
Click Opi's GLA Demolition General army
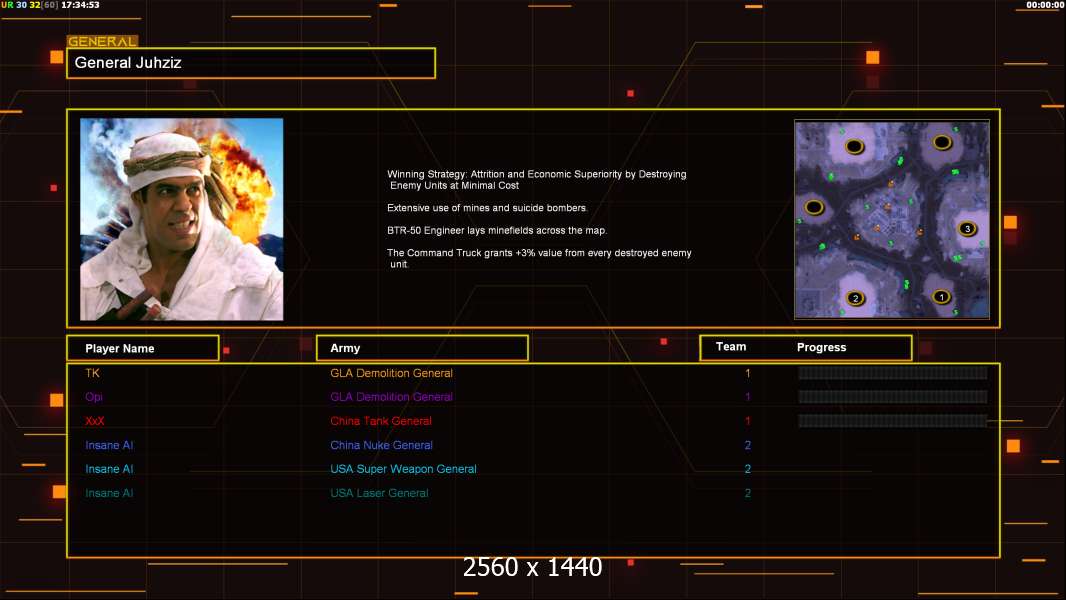click(392, 397)
